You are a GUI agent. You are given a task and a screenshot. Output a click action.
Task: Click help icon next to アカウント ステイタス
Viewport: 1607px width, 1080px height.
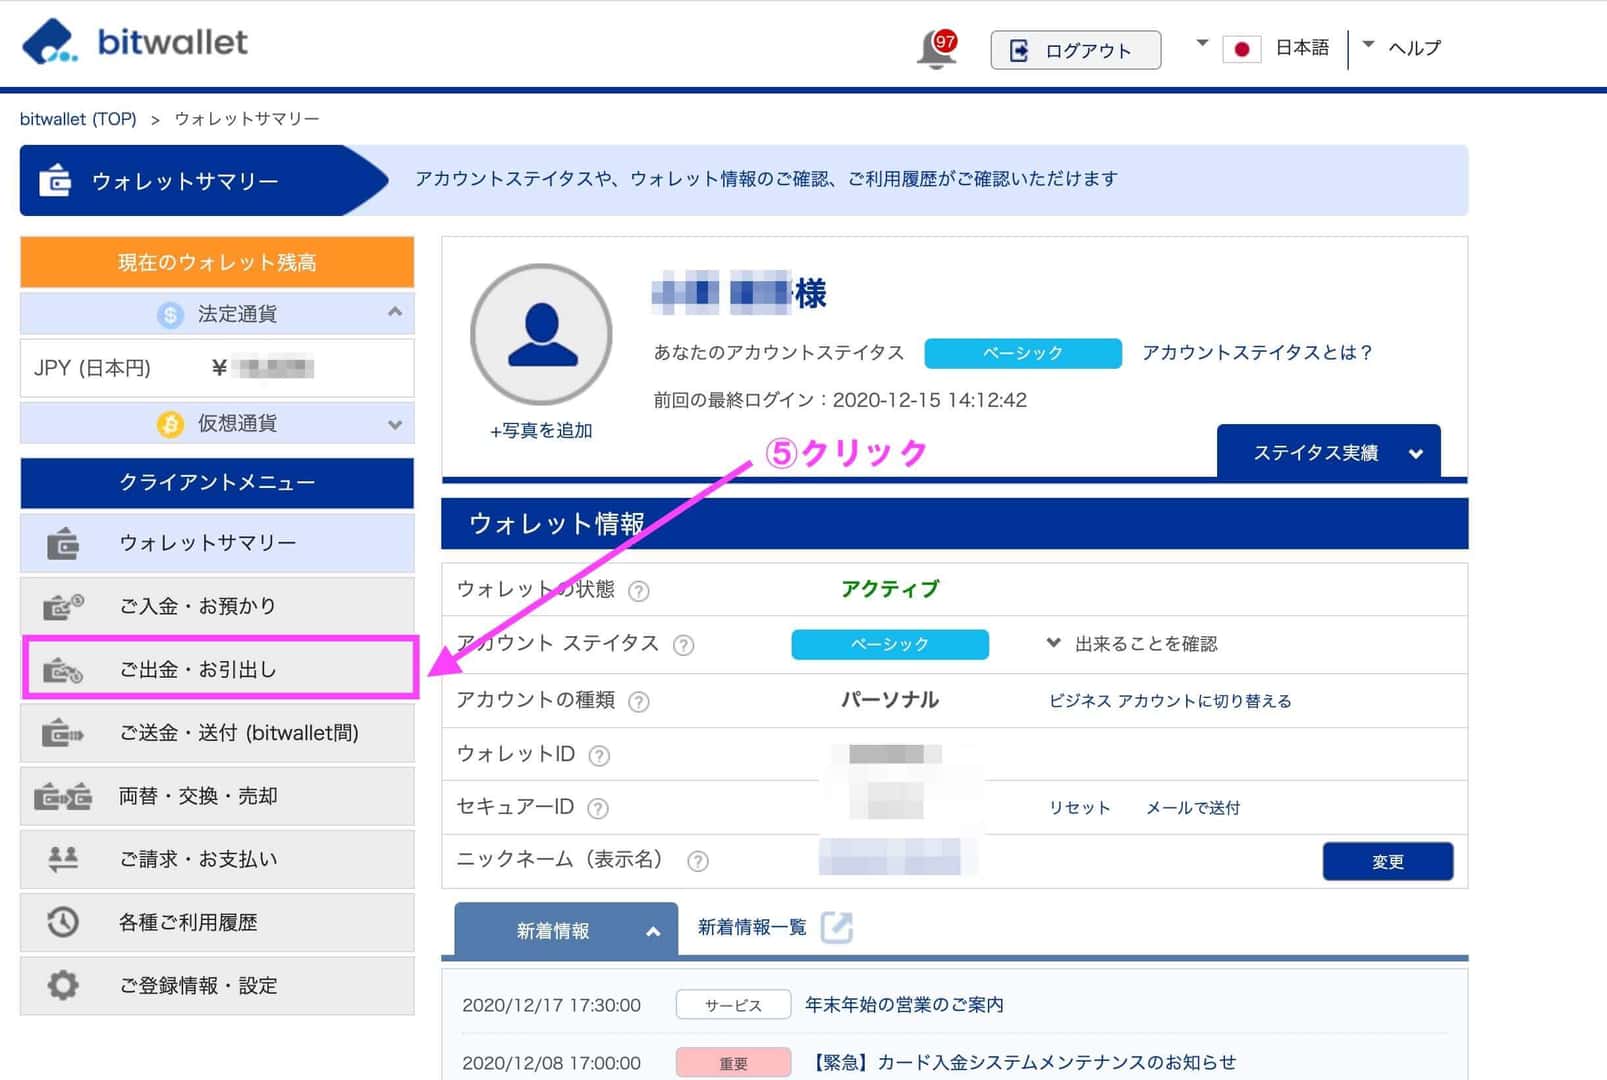point(683,645)
